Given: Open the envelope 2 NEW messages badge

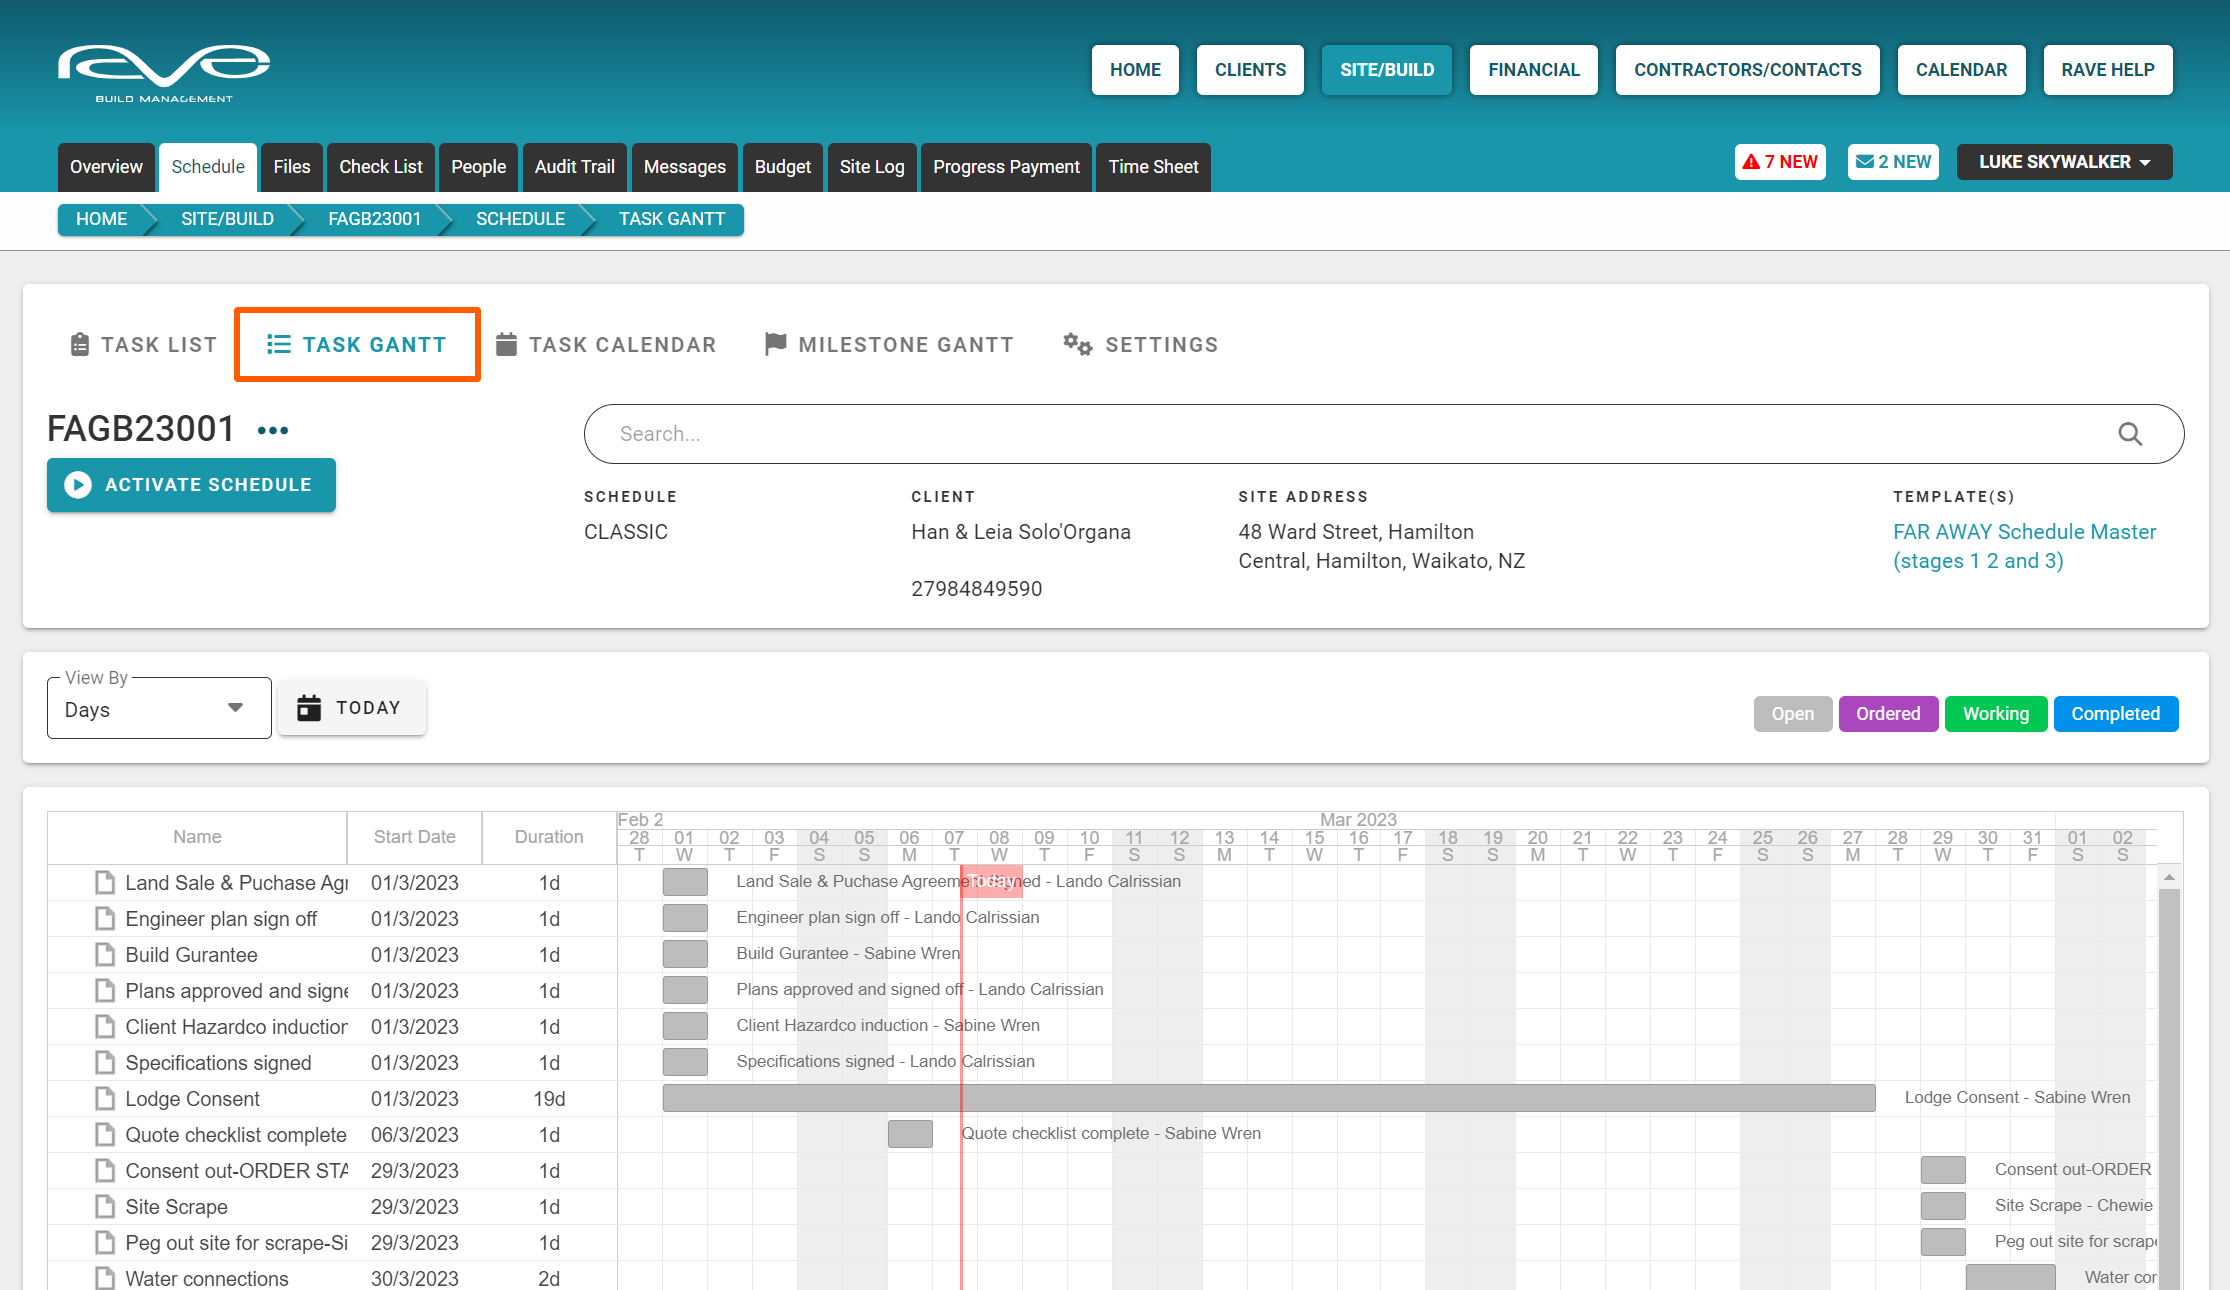Looking at the screenshot, I should [x=1893, y=162].
